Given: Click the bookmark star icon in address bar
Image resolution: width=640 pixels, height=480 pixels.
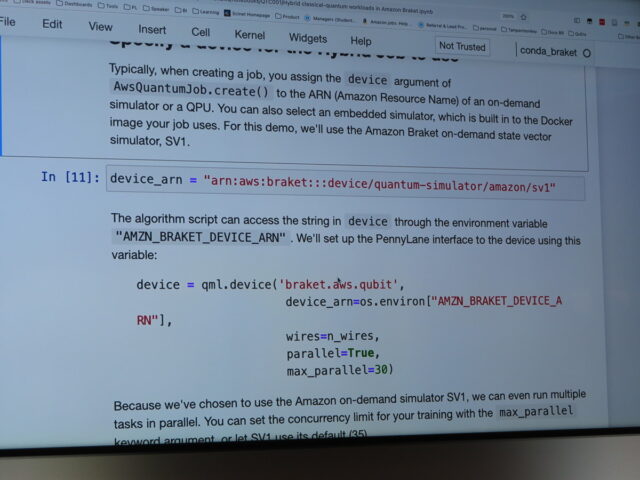Looking at the screenshot, I should click(523, 17).
